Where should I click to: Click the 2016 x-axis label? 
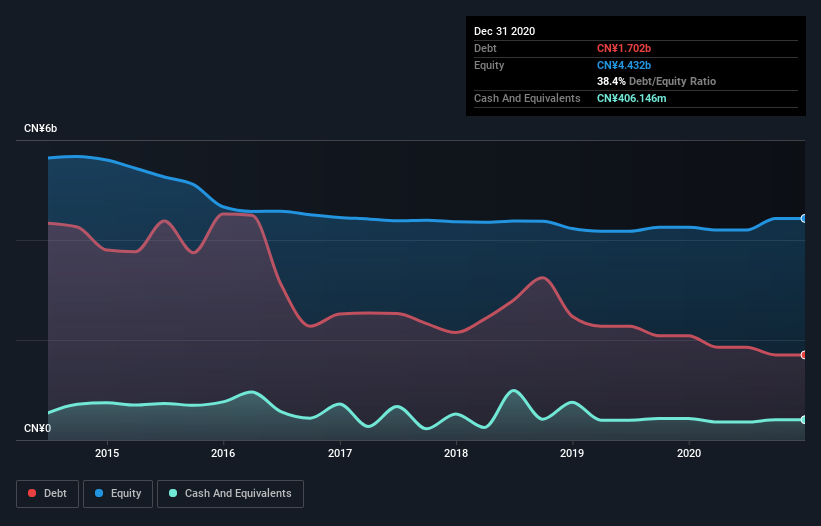(x=223, y=453)
